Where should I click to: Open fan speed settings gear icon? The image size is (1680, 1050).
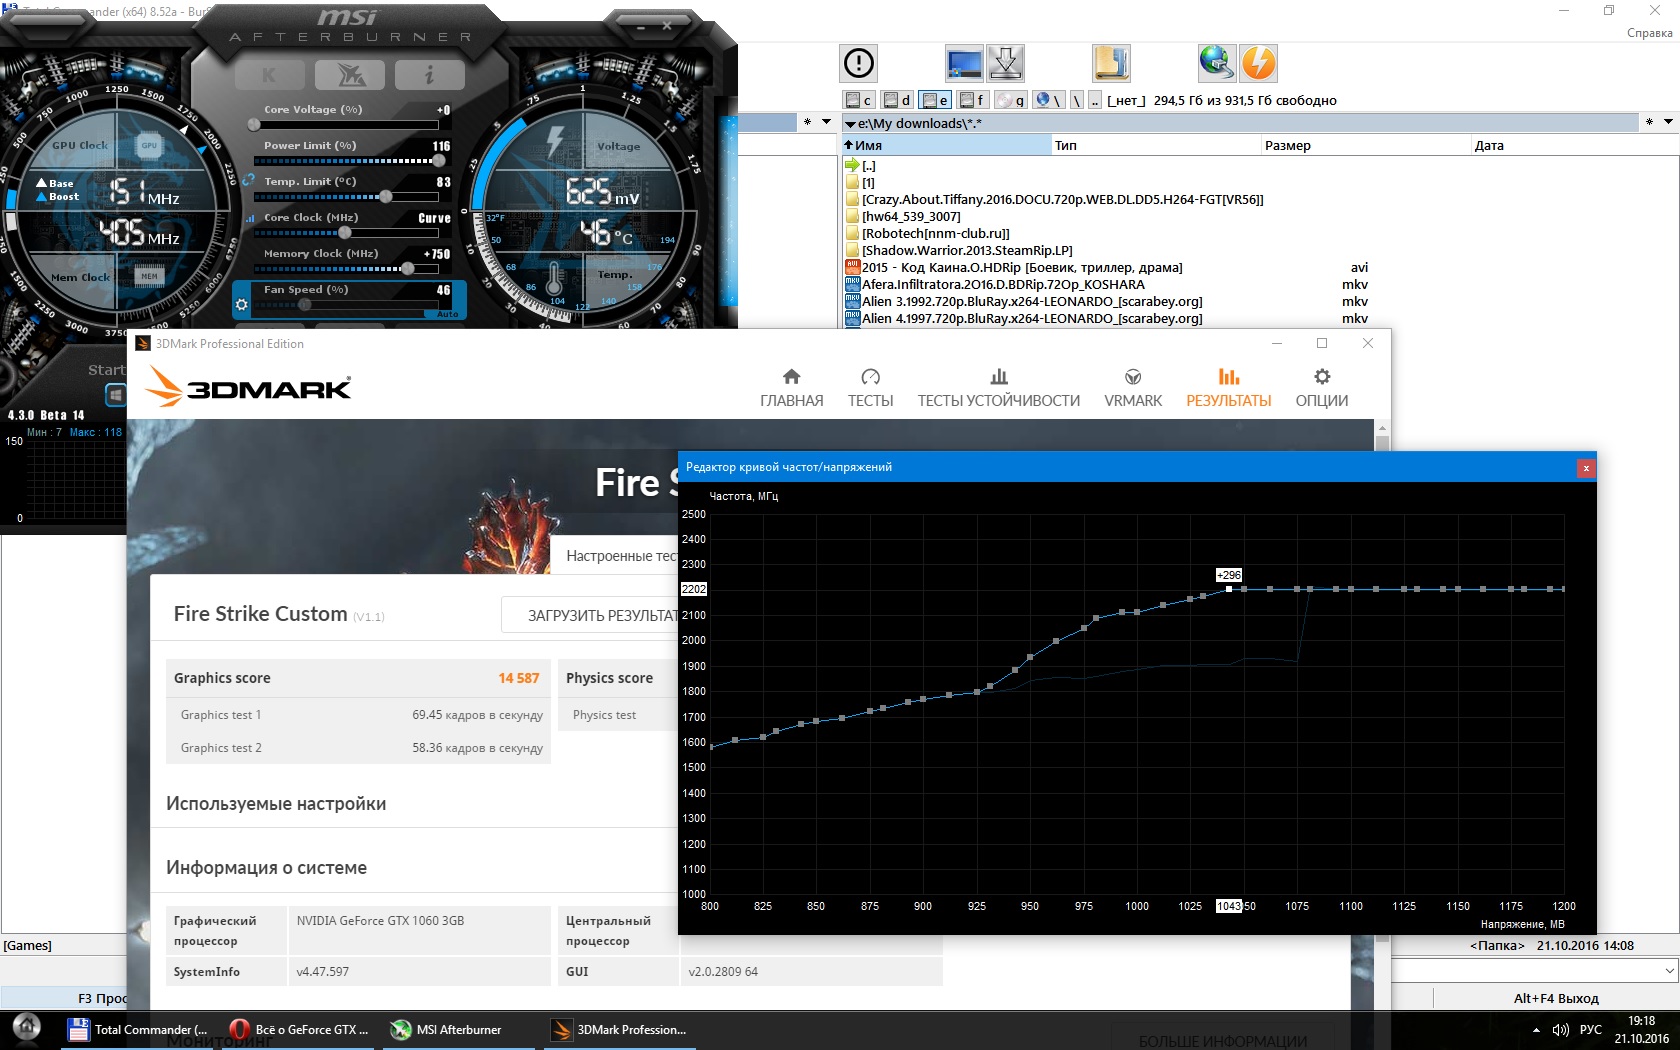pyautogui.click(x=241, y=303)
